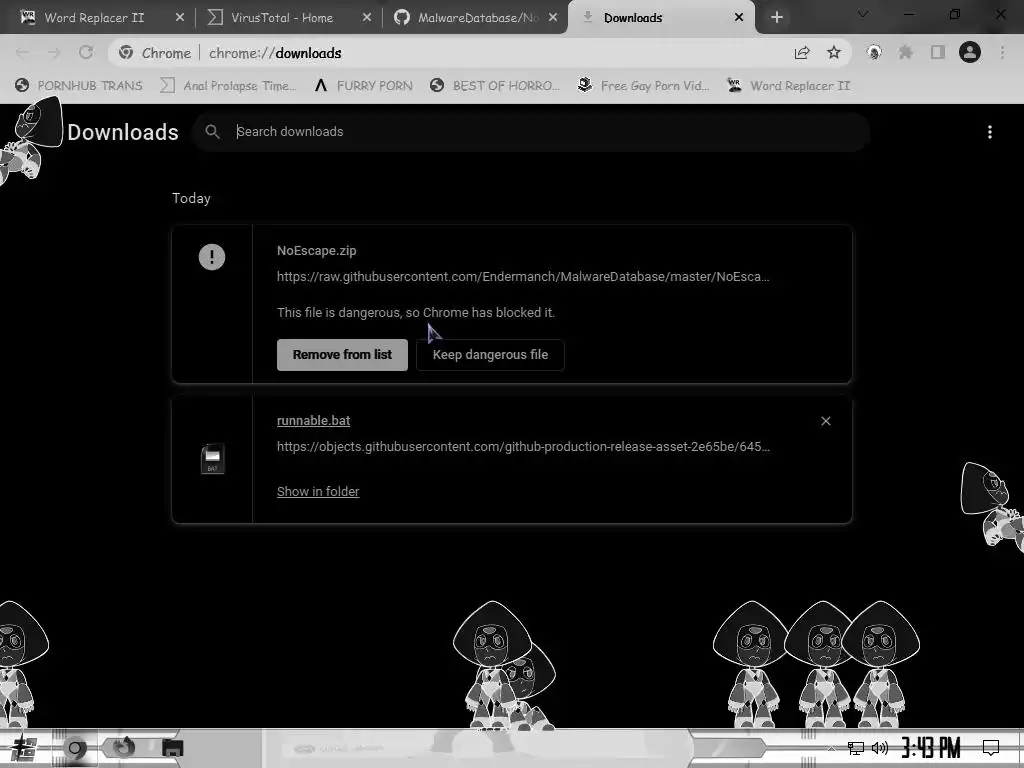Keep the dangerous NoEscape.zip file
The width and height of the screenshot is (1024, 768).
(x=490, y=355)
